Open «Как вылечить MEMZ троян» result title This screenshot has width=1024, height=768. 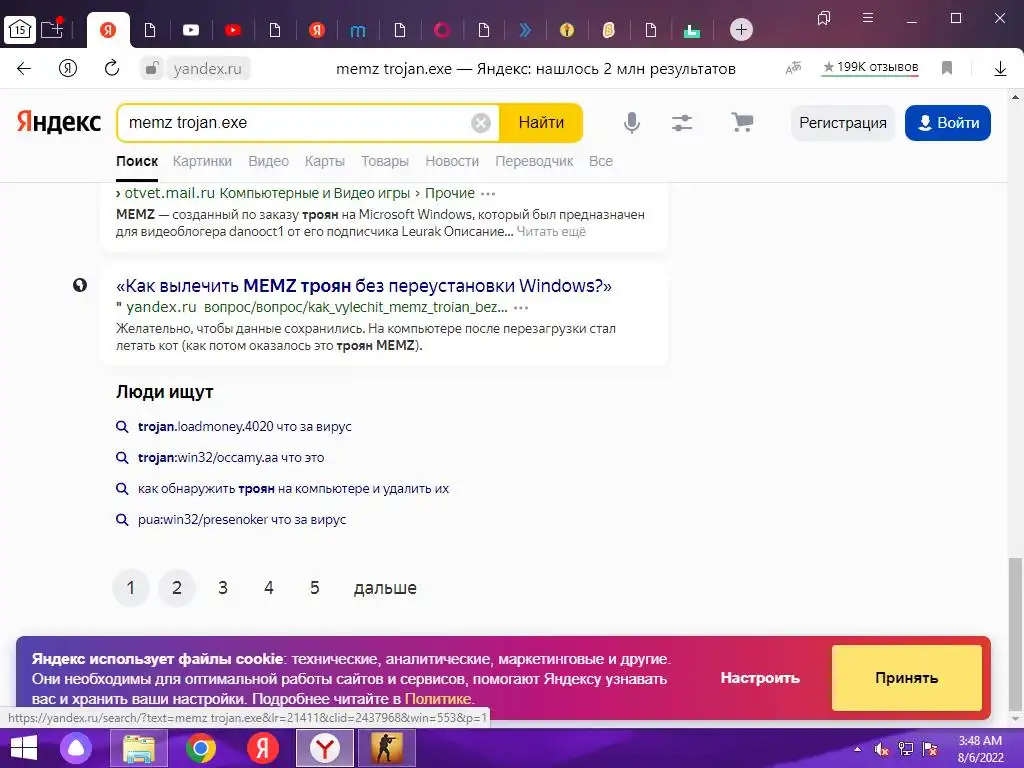coord(364,286)
